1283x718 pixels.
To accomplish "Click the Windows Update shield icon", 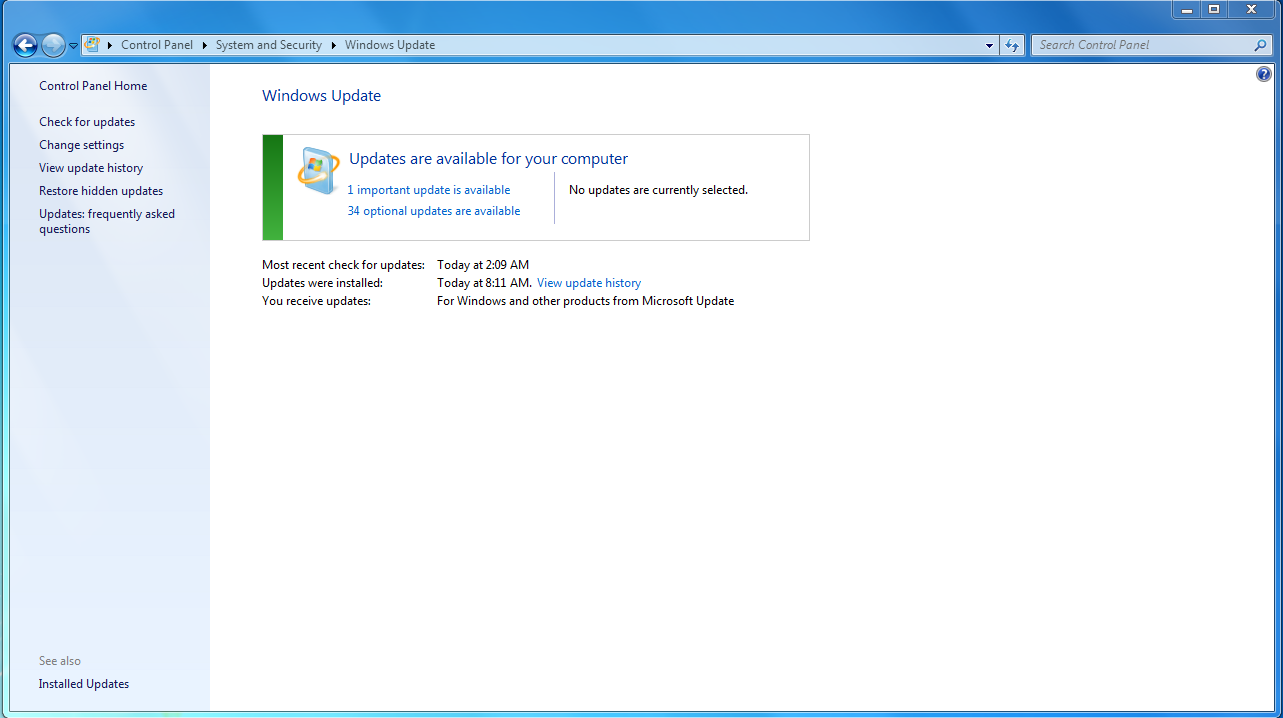I will [319, 172].
